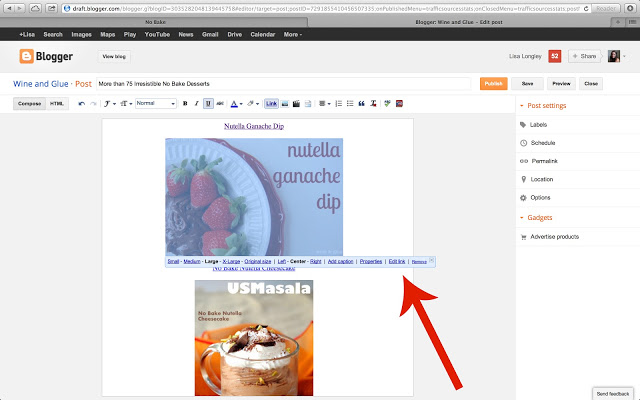Click Remove on image toolbar
The height and width of the screenshot is (400, 640).
419,262
